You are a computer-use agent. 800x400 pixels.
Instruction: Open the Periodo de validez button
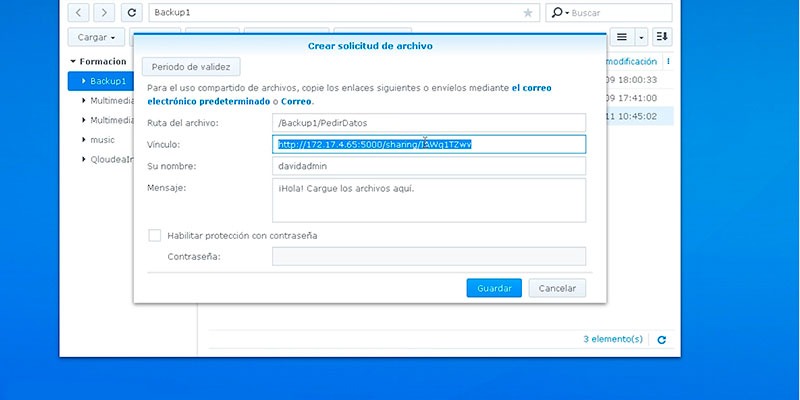pos(191,67)
